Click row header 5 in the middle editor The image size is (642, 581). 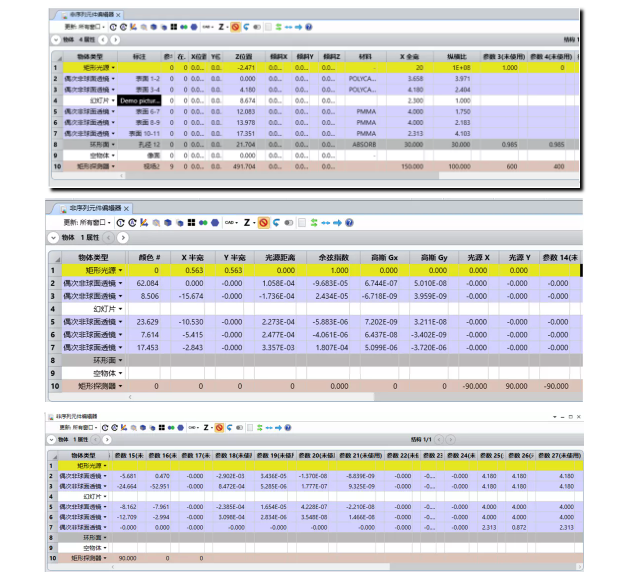pyautogui.click(x=54, y=322)
